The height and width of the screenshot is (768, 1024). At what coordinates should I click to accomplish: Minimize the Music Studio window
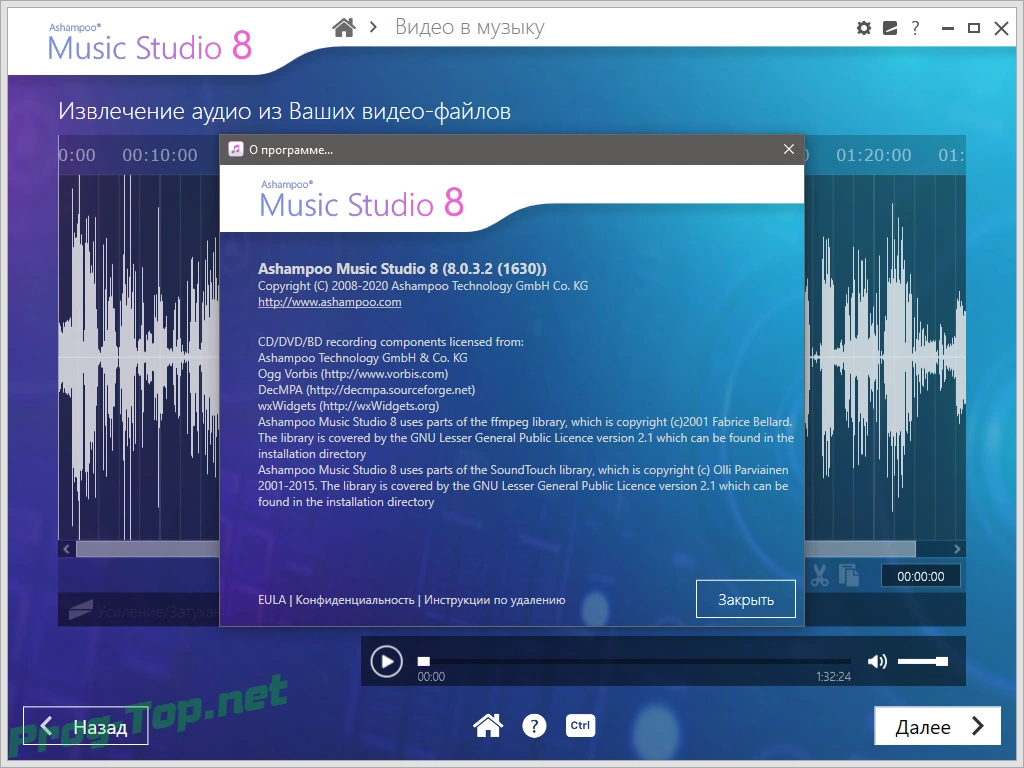coord(948,28)
